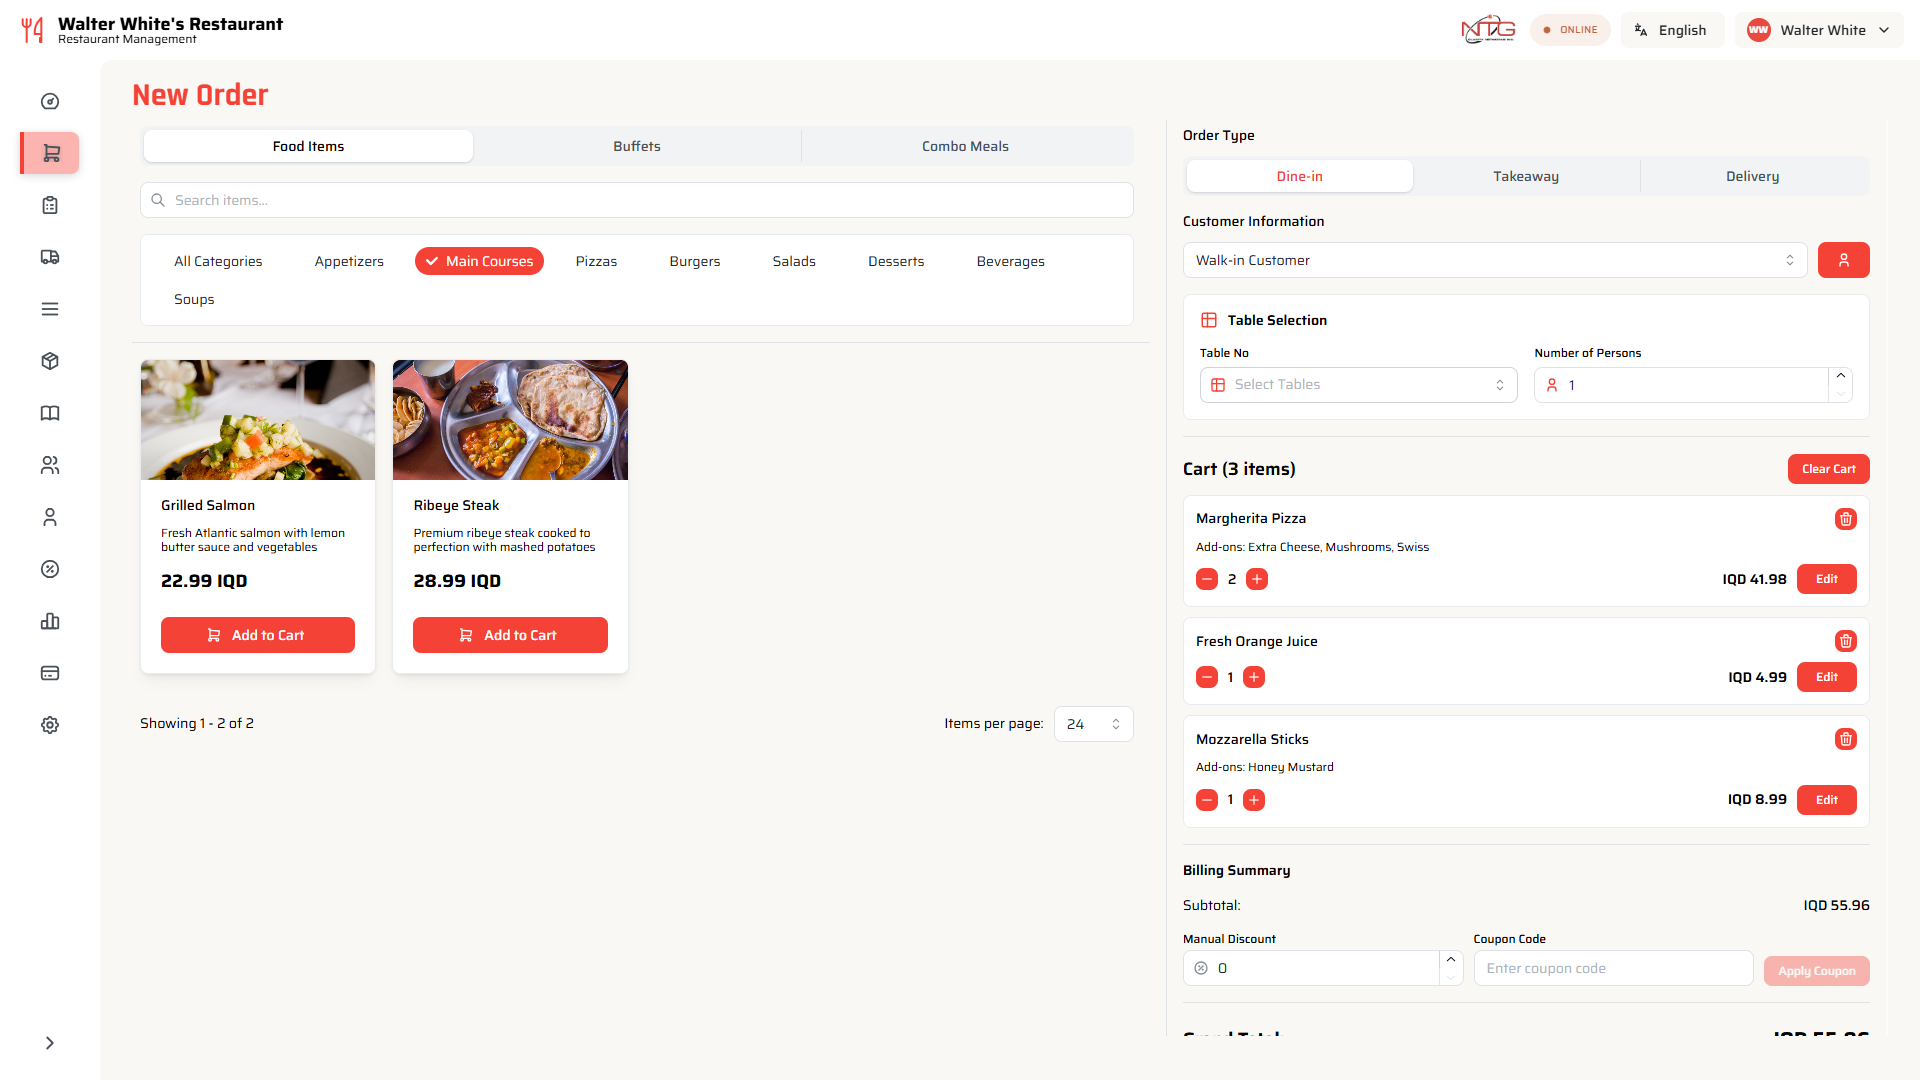Click the Ribeye Steak photo
Image resolution: width=1920 pixels, height=1080 pixels.
coord(510,420)
